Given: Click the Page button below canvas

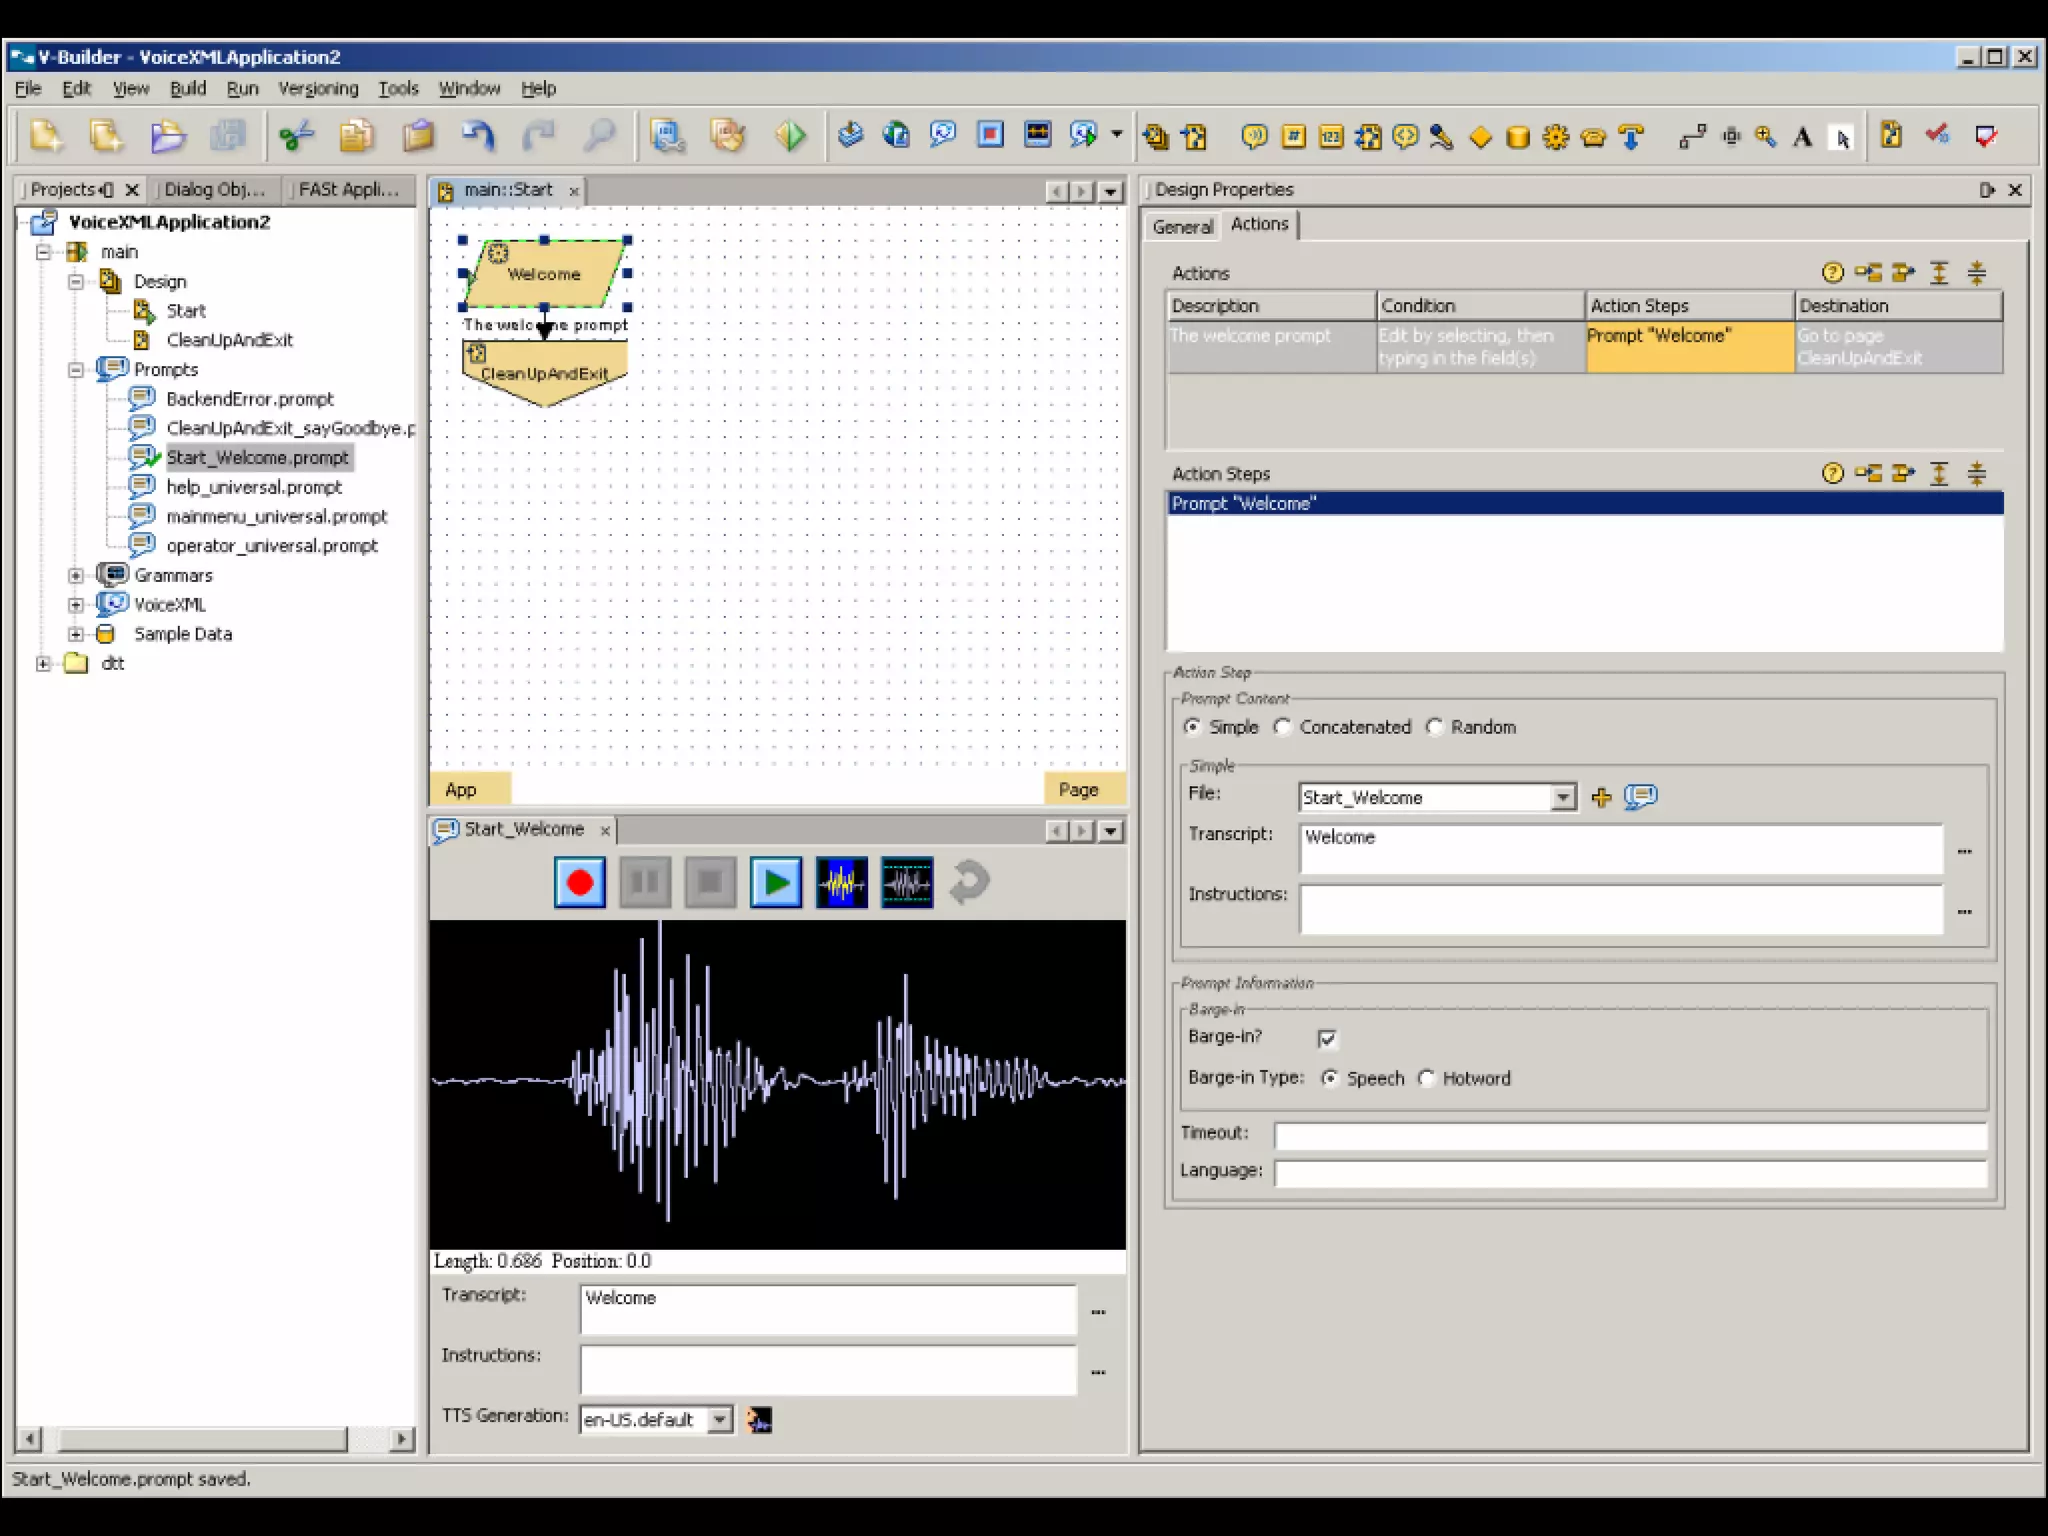Looking at the screenshot, I should coord(1078,789).
